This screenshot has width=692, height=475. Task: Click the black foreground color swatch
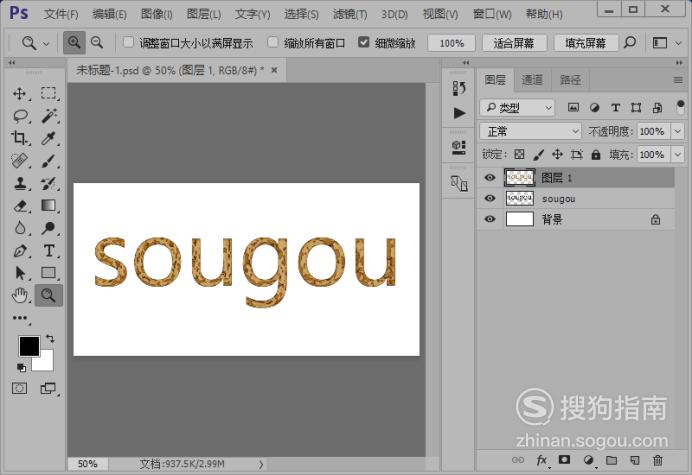(x=28, y=346)
